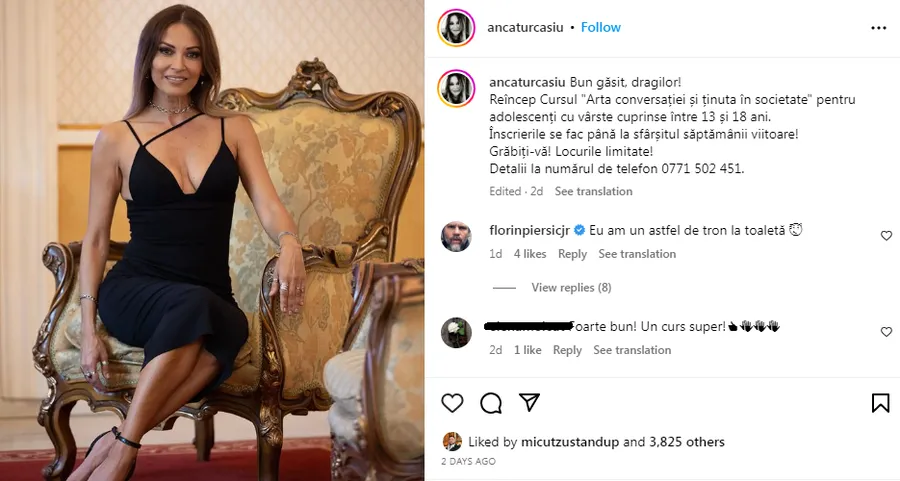Share post via paper plane icon
The height and width of the screenshot is (481, 900).
point(529,402)
